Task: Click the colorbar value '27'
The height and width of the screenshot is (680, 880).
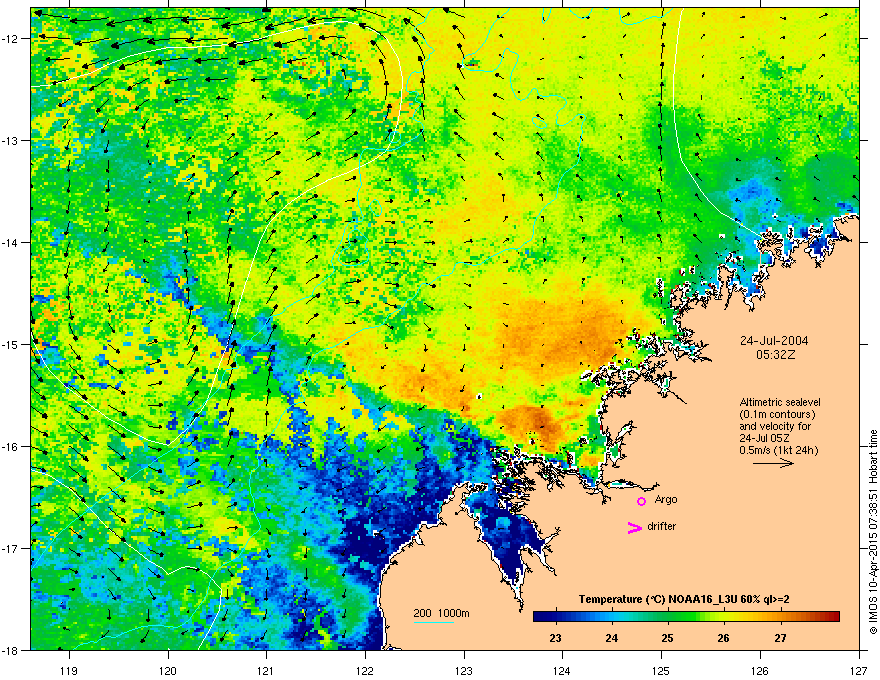Action: tap(780, 638)
